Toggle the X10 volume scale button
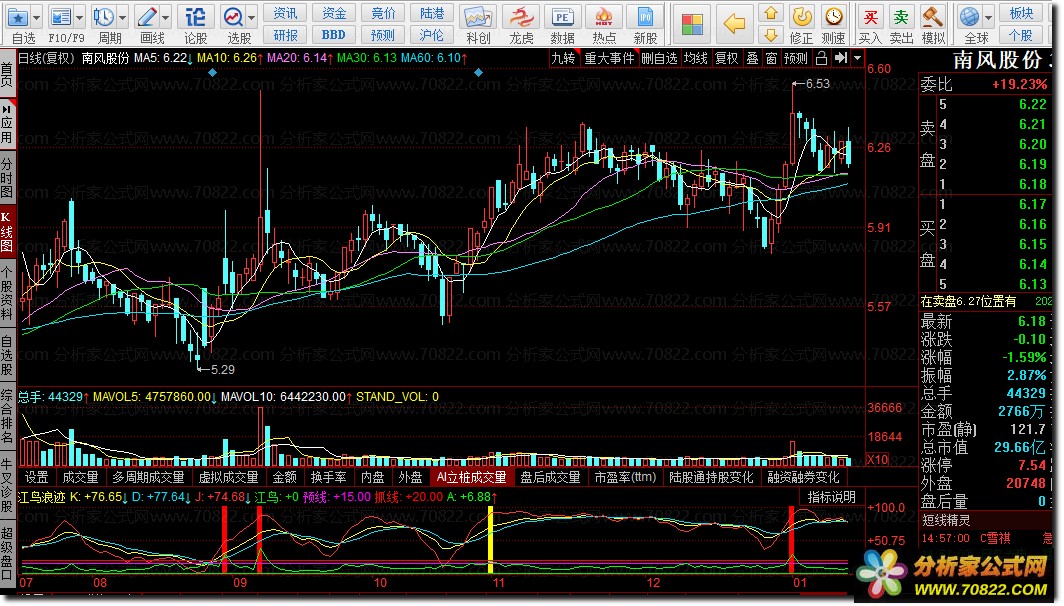The height and width of the screenshot is (606, 1064). (877, 459)
